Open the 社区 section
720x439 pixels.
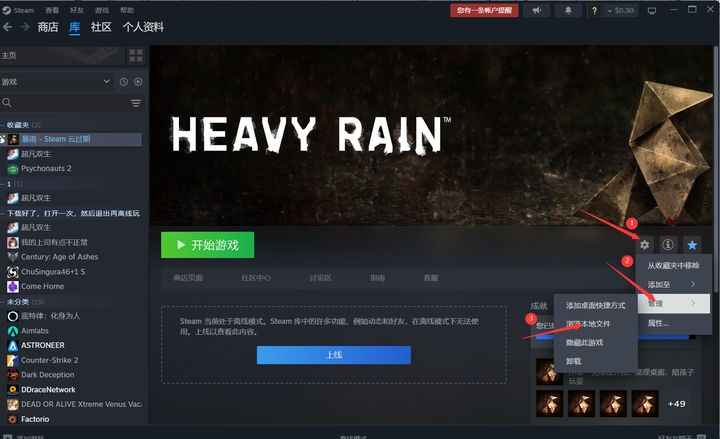101,27
